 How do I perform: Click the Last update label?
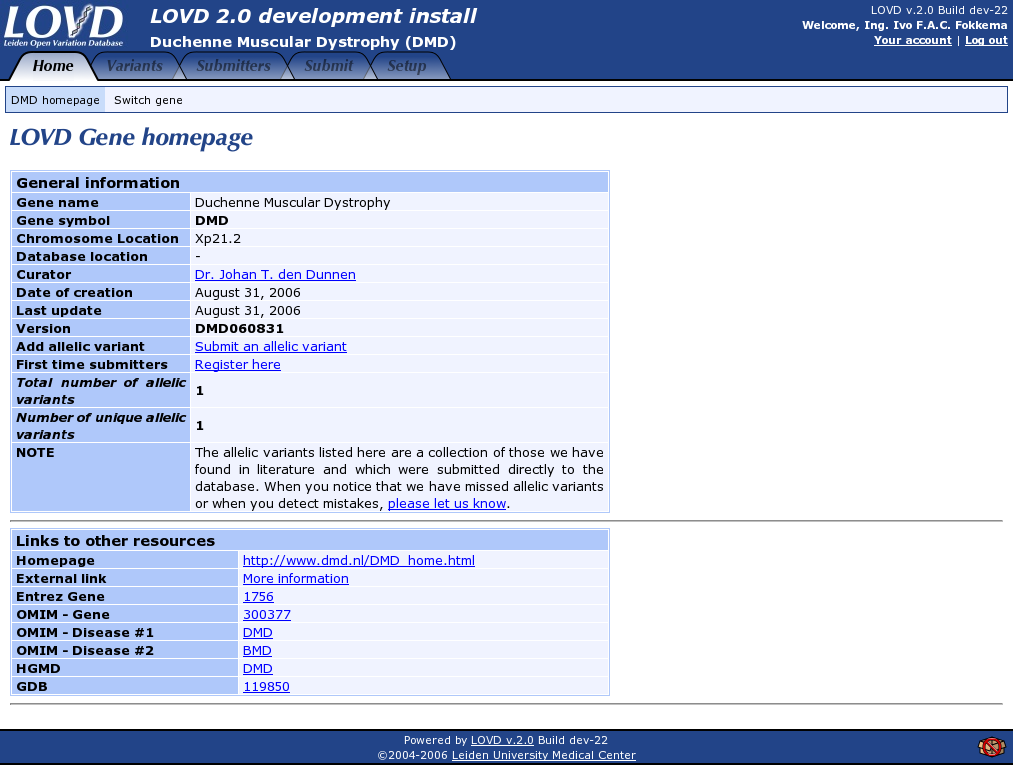click(x=59, y=311)
